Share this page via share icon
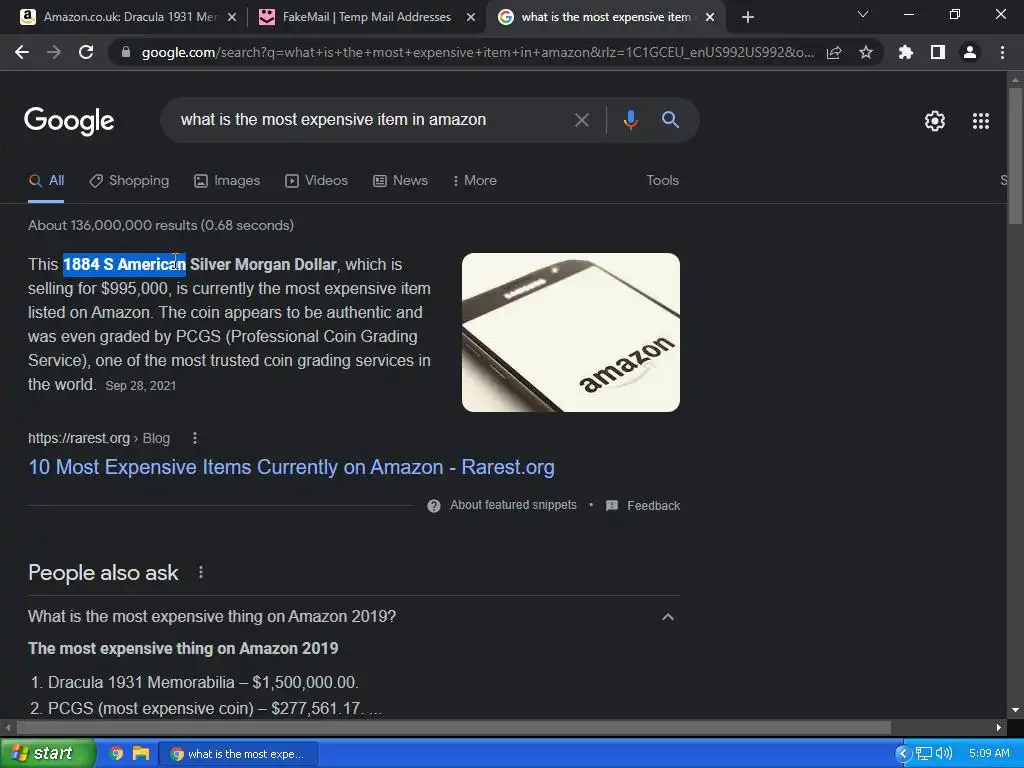Viewport: 1024px width, 768px height. (834, 52)
